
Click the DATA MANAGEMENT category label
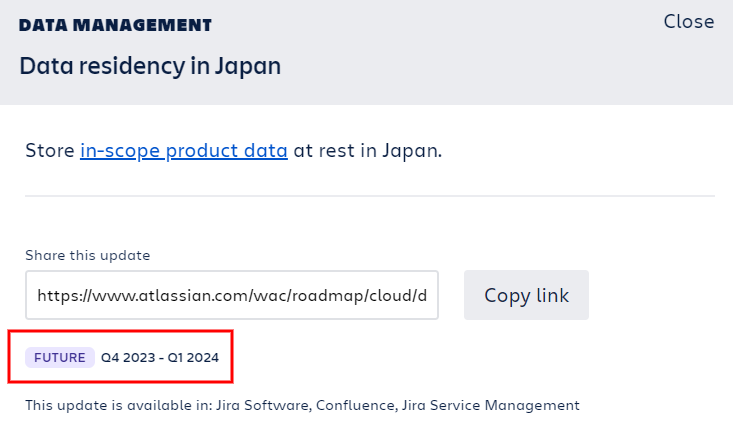(x=115, y=25)
